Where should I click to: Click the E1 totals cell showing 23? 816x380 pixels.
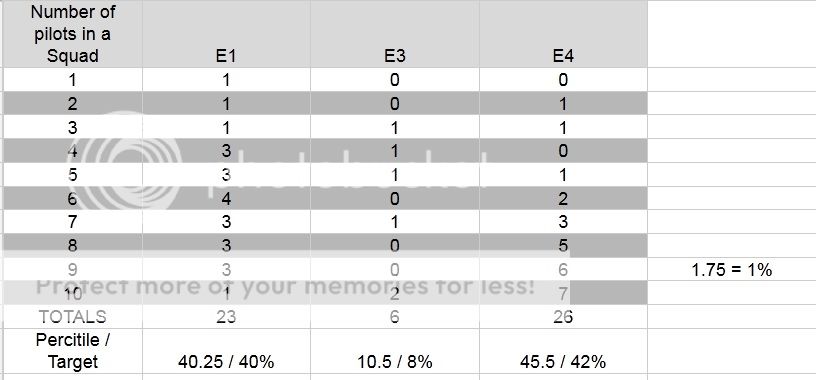click(x=226, y=316)
